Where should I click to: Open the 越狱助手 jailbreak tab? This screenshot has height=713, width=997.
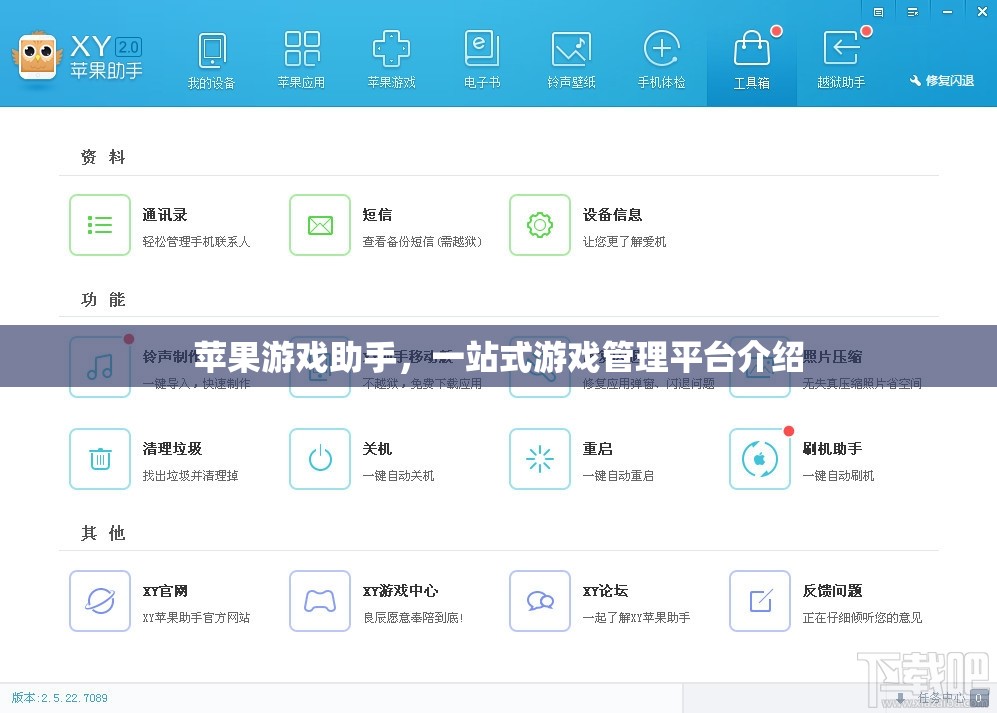tap(841, 60)
